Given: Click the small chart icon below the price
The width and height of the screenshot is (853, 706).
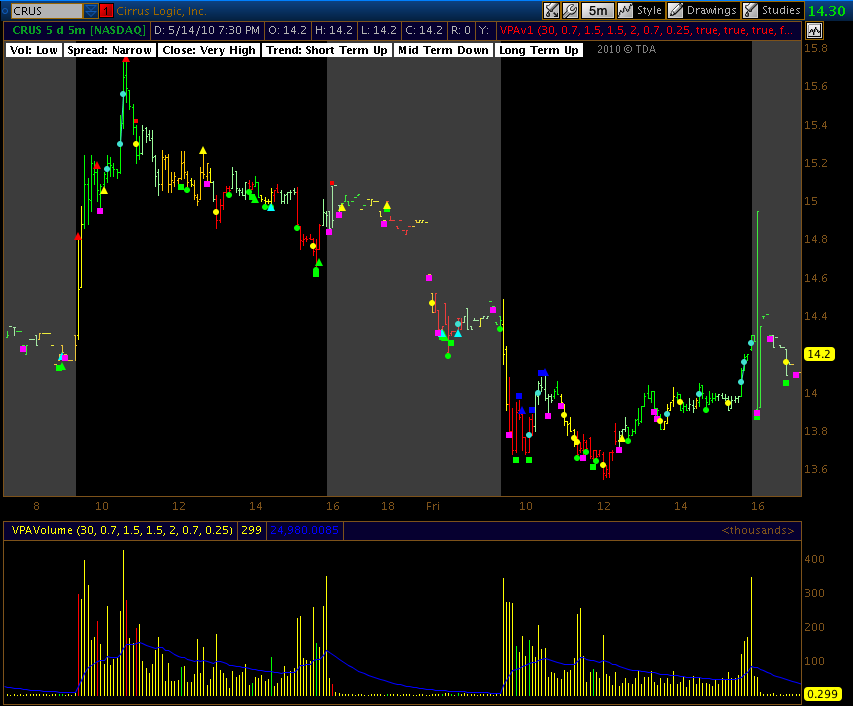Looking at the screenshot, I should click(814, 31).
